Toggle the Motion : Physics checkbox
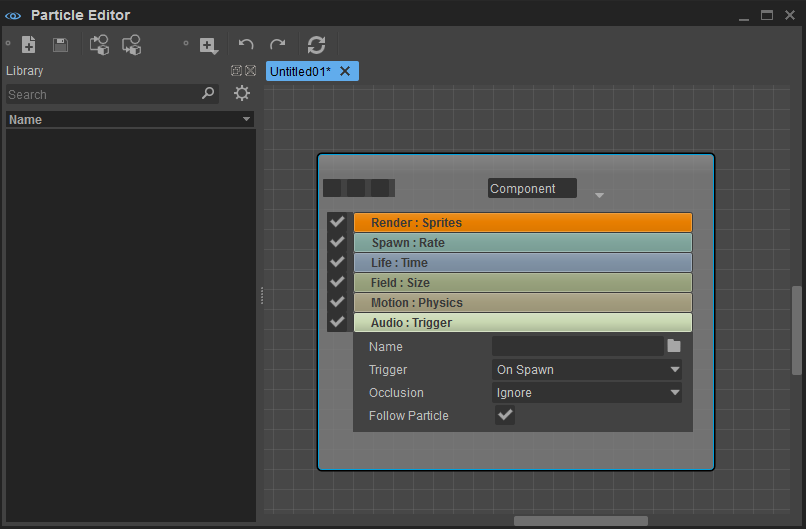Viewport: 806px width, 529px height. [337, 302]
